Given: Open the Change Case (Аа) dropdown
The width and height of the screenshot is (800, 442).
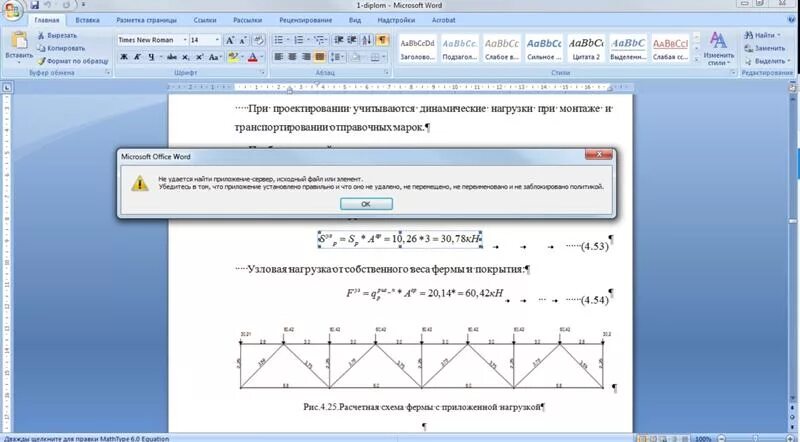Looking at the screenshot, I should tap(214, 57).
